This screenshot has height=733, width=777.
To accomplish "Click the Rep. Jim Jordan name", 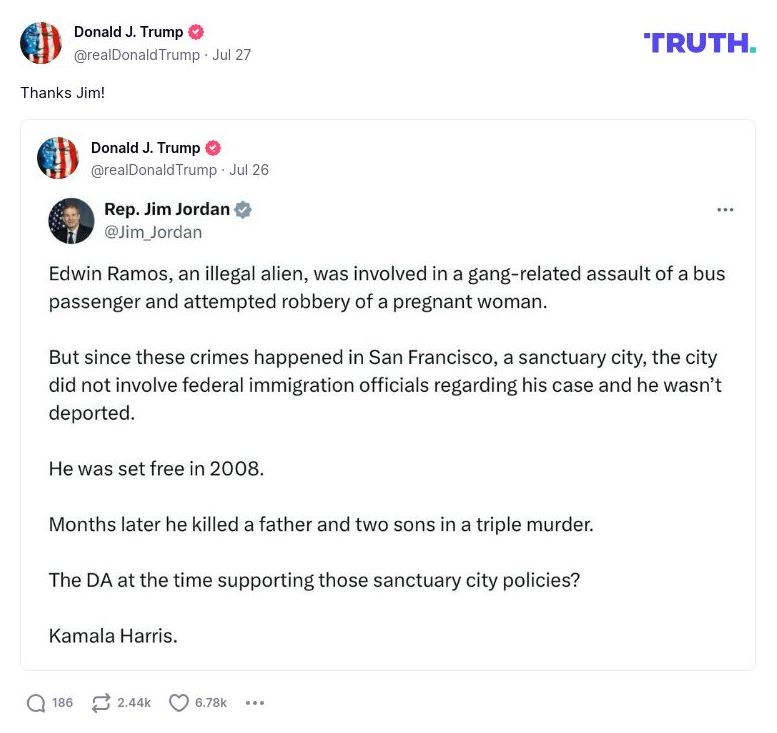I will 167,210.
